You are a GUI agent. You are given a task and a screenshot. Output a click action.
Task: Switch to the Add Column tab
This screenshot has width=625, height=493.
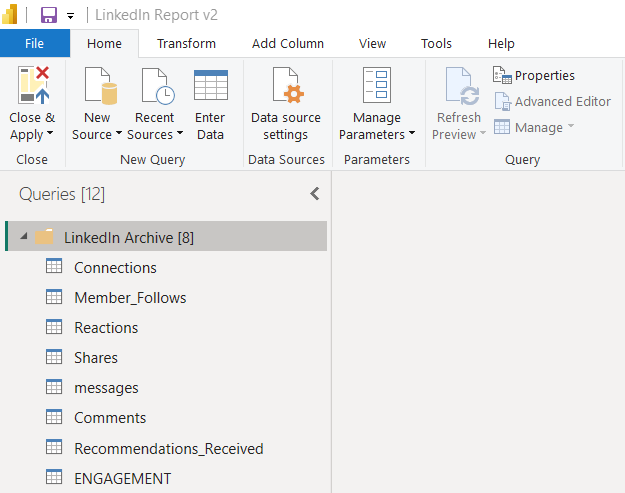tap(288, 43)
